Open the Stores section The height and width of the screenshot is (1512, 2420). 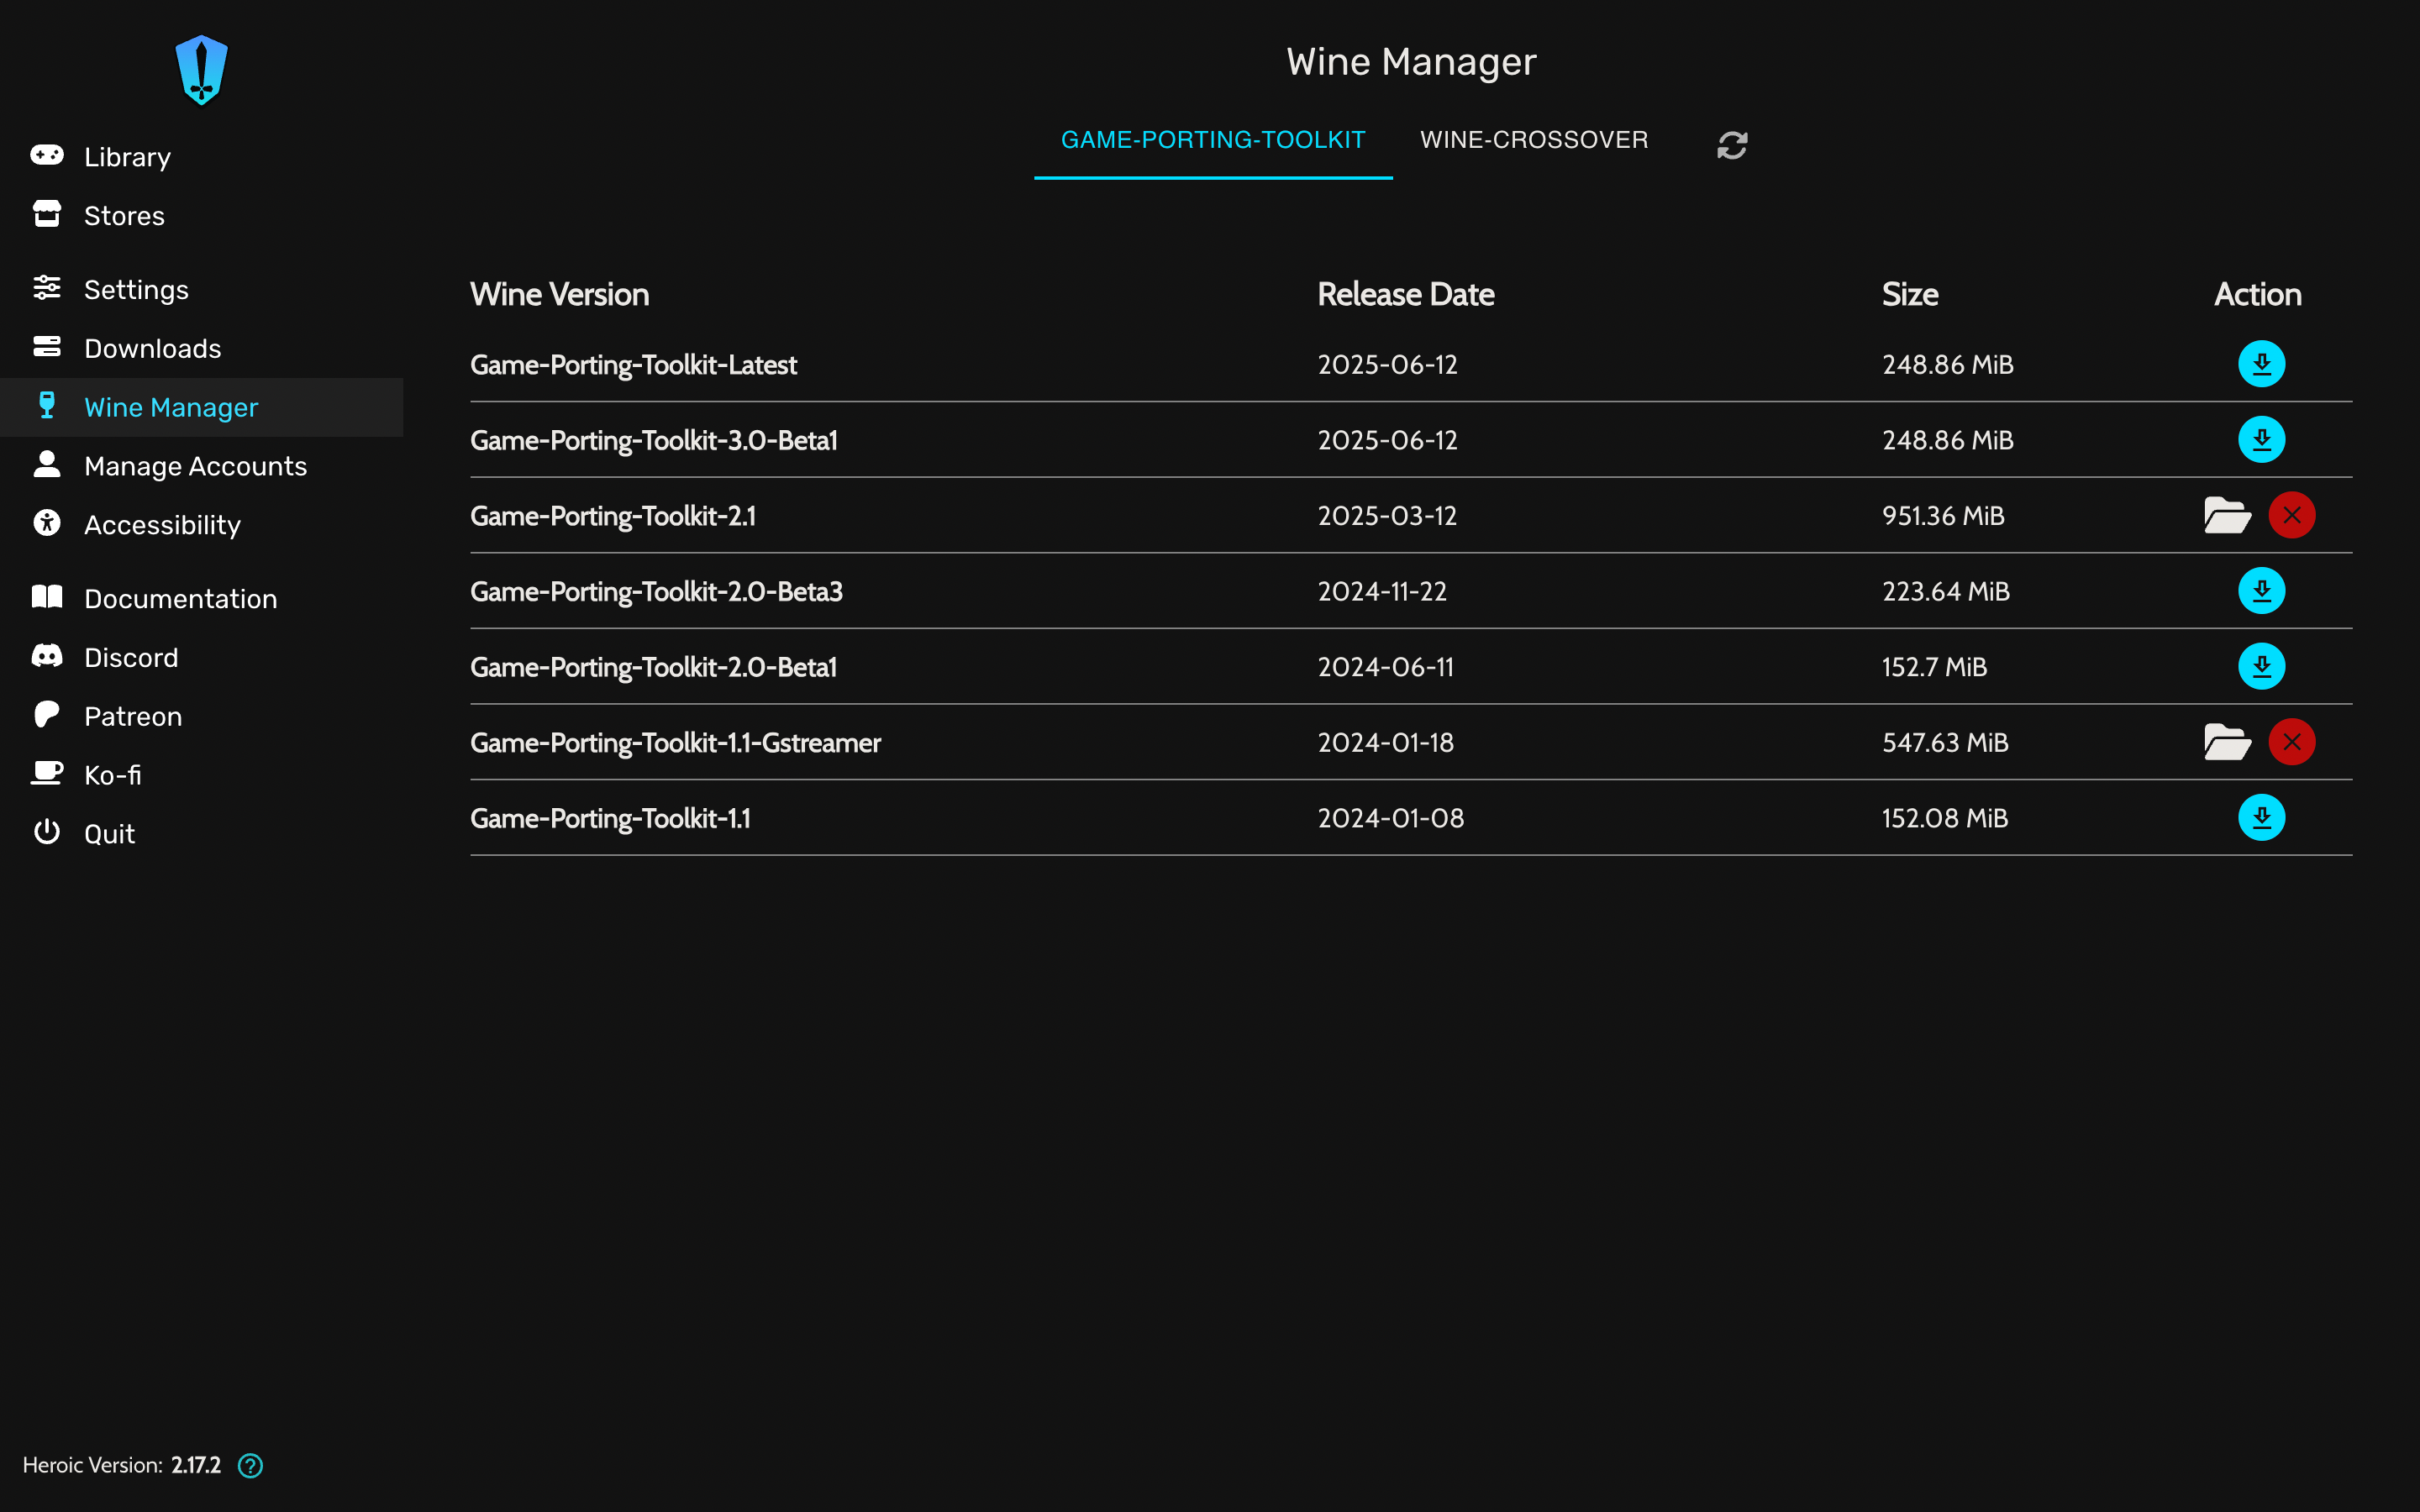tap(124, 216)
